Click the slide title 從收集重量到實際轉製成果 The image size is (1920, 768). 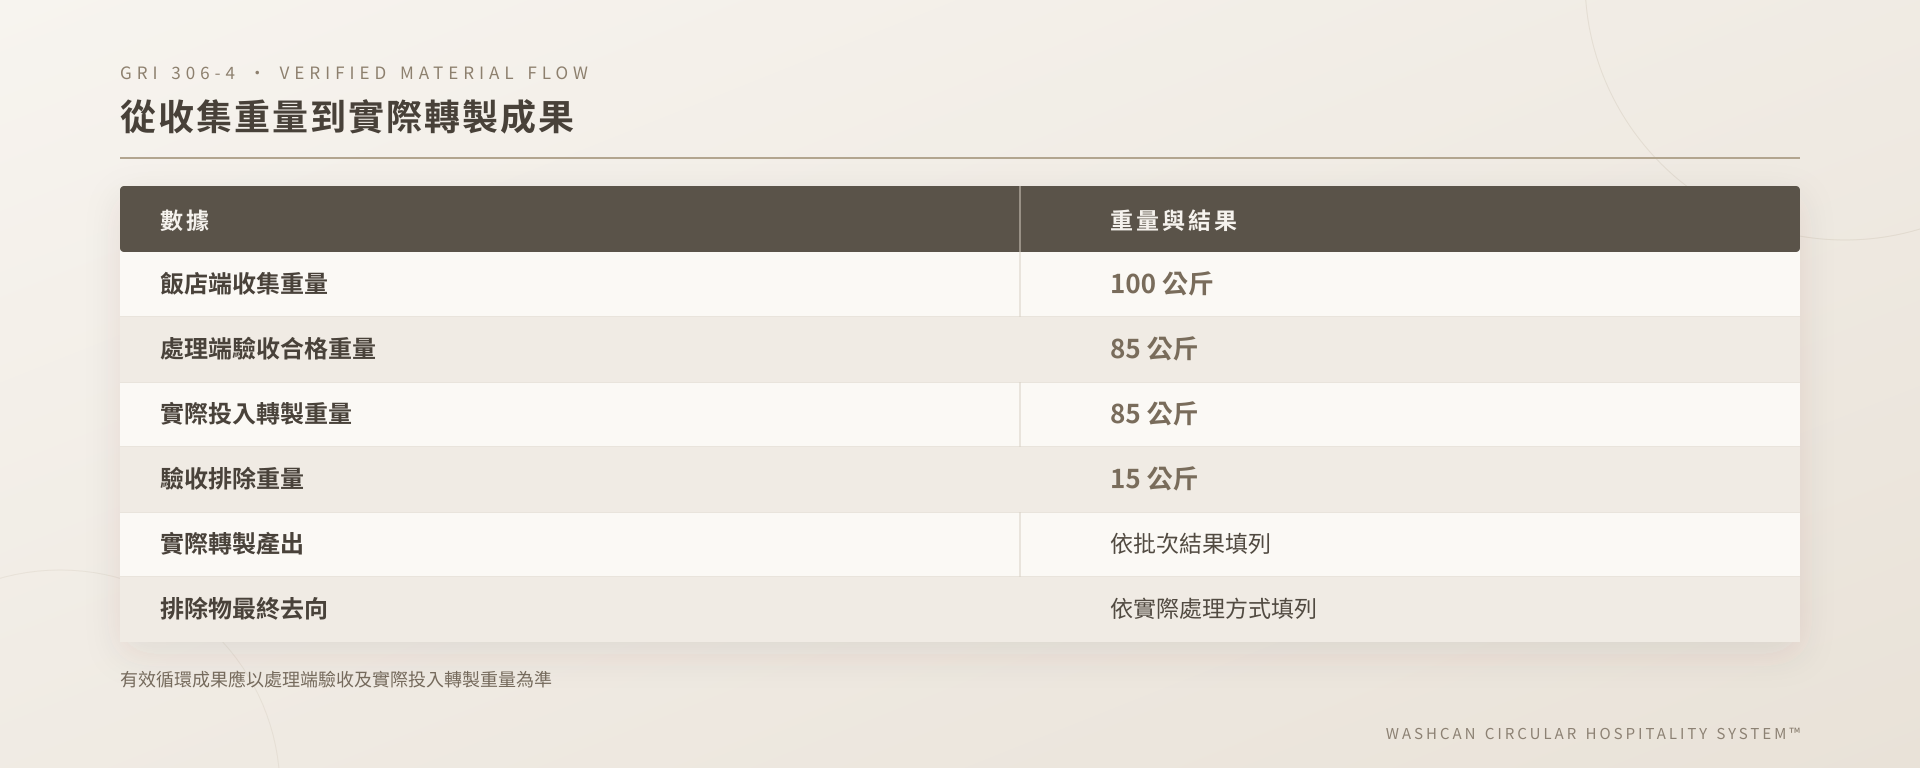(x=347, y=117)
